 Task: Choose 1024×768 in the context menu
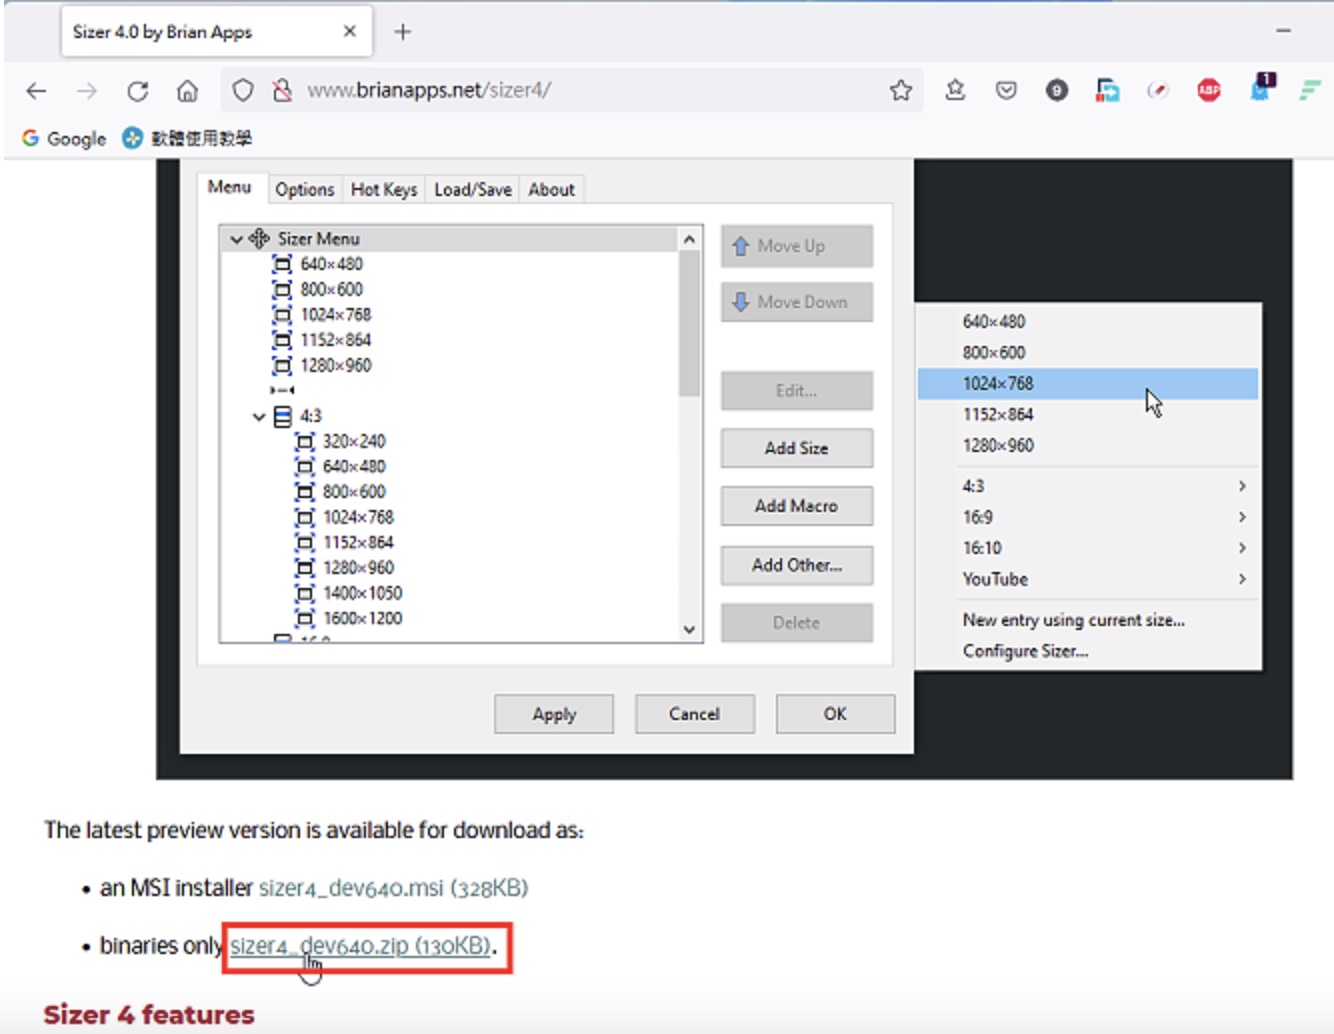point(1088,383)
